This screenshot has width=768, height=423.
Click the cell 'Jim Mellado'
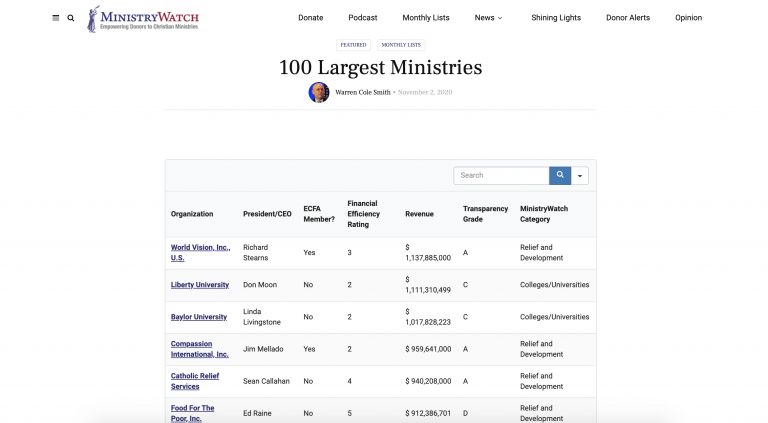[263, 349]
